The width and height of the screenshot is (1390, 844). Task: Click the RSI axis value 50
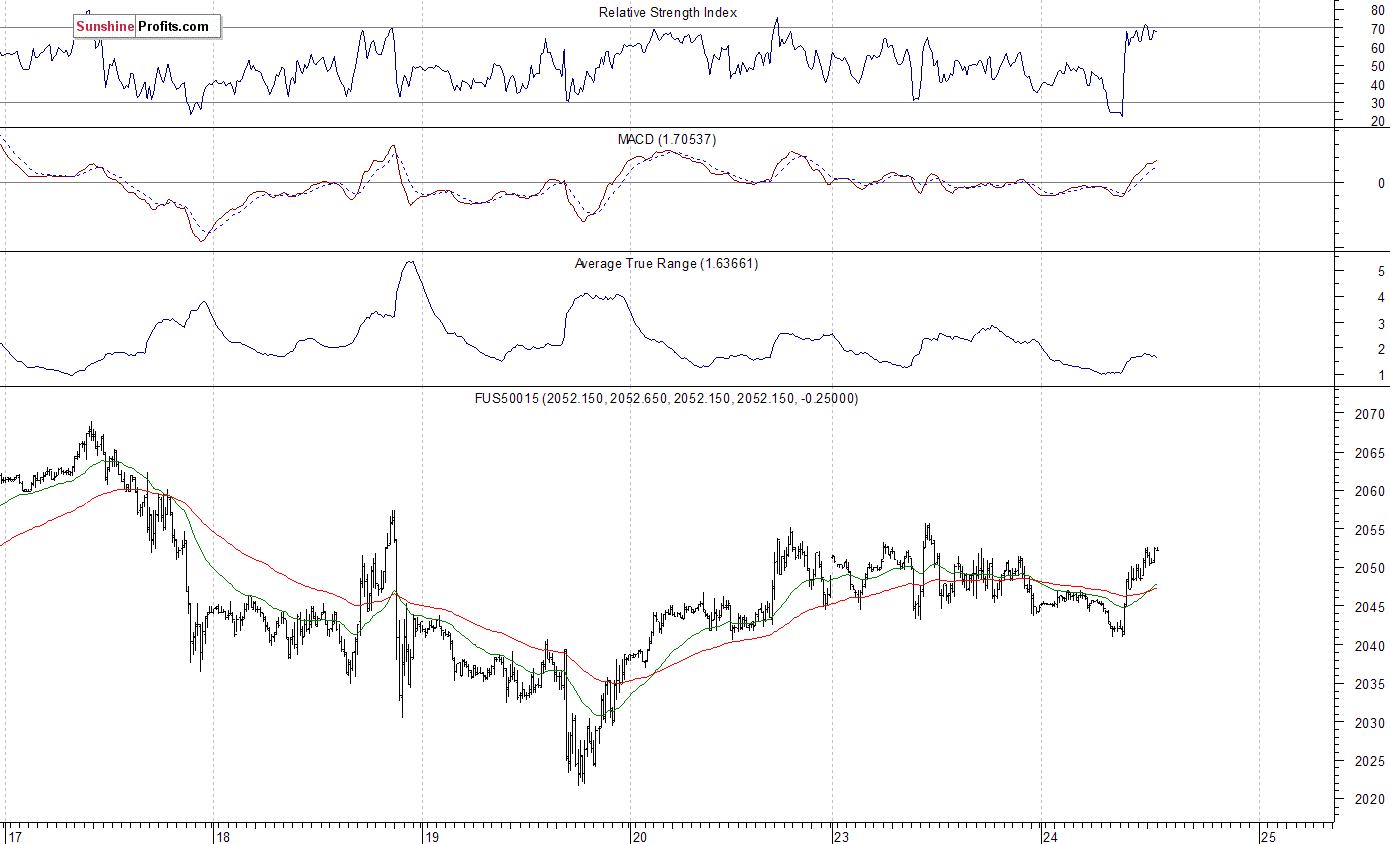pyautogui.click(x=1377, y=66)
